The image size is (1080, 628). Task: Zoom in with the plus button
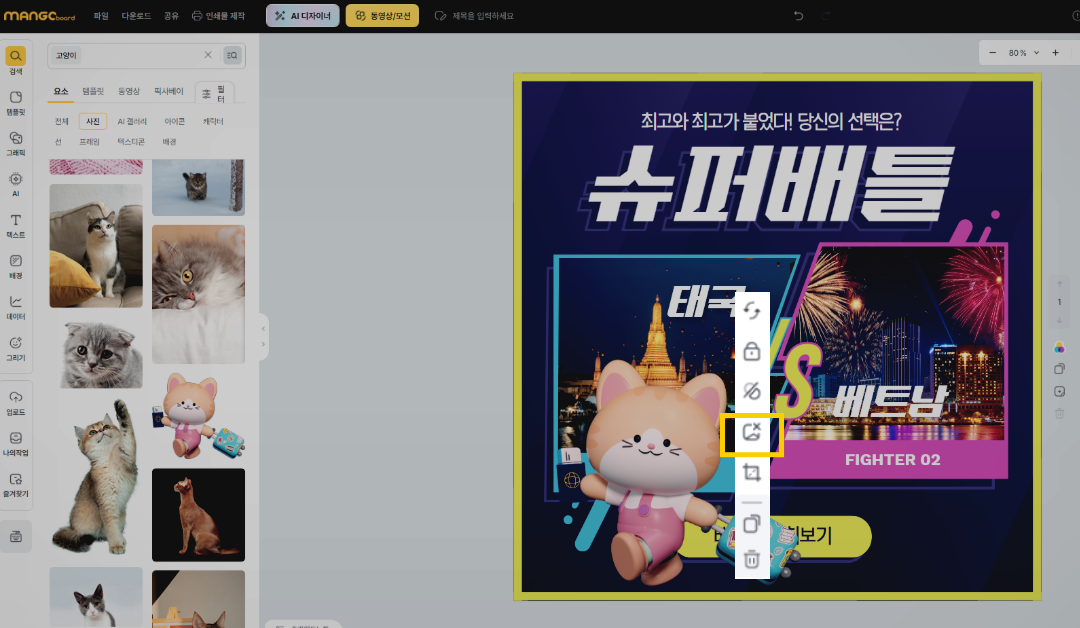1055,52
